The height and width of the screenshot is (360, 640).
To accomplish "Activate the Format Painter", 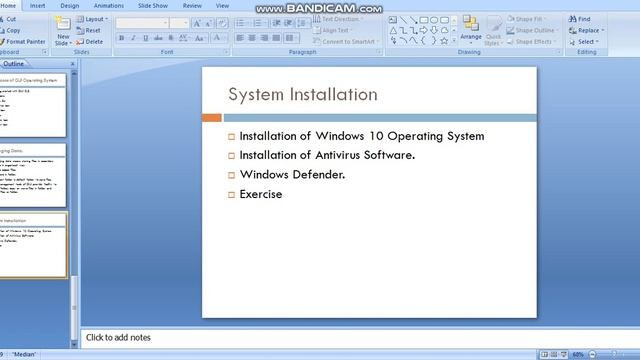I will pyautogui.click(x=22, y=42).
